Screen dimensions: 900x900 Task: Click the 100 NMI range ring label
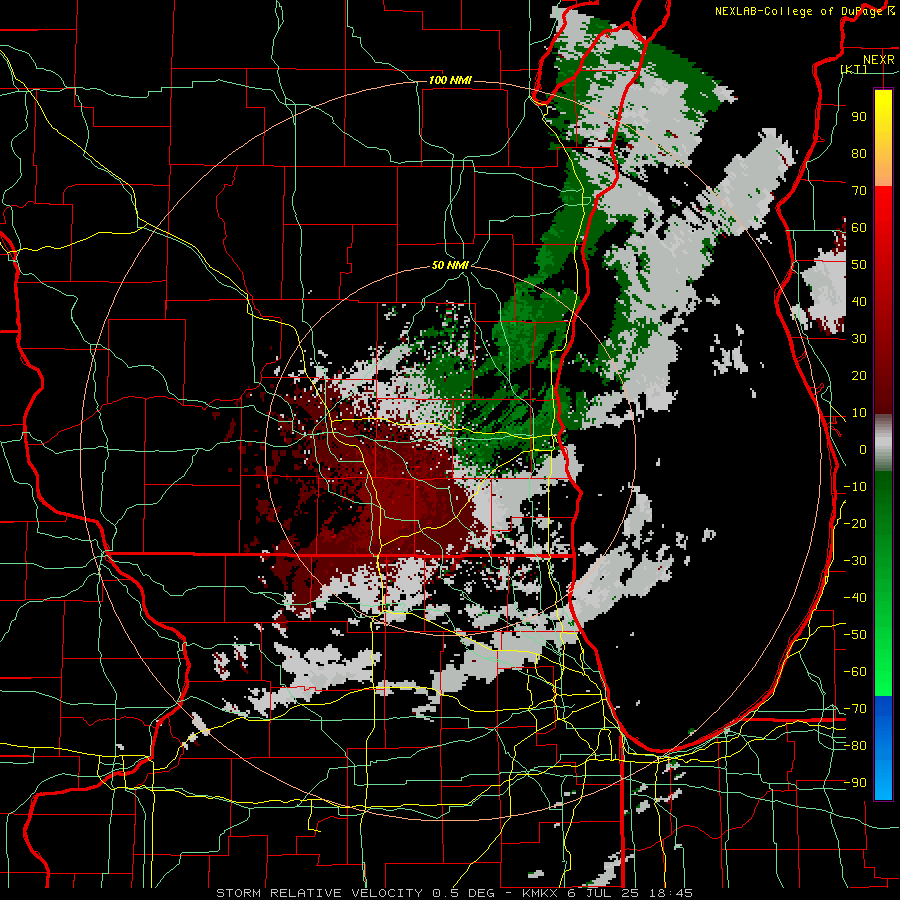450,80
